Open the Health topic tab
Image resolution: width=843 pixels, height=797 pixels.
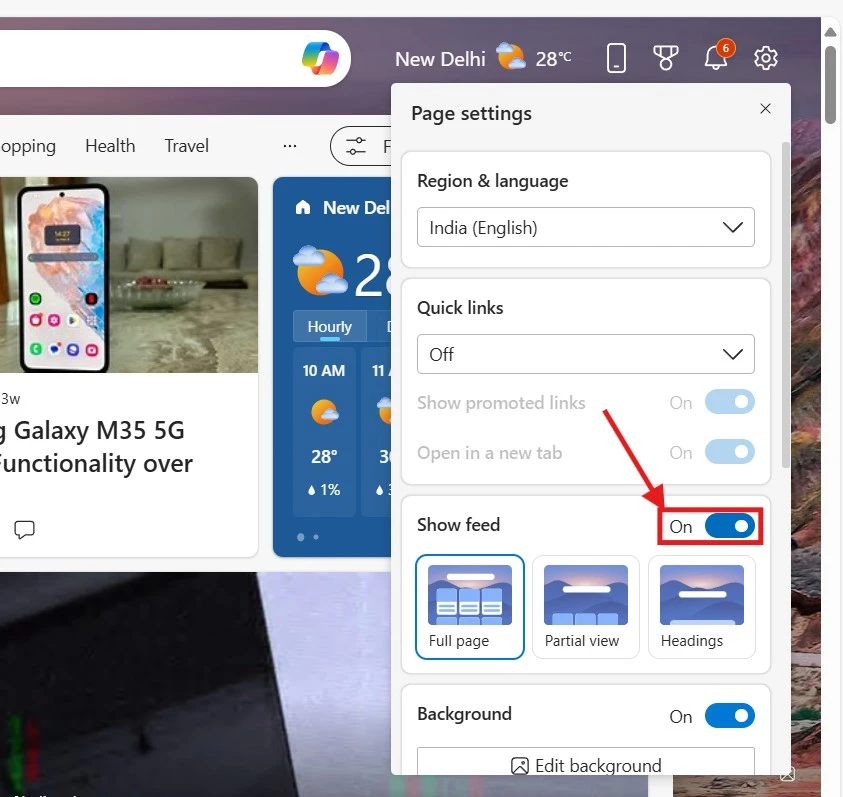click(x=110, y=146)
